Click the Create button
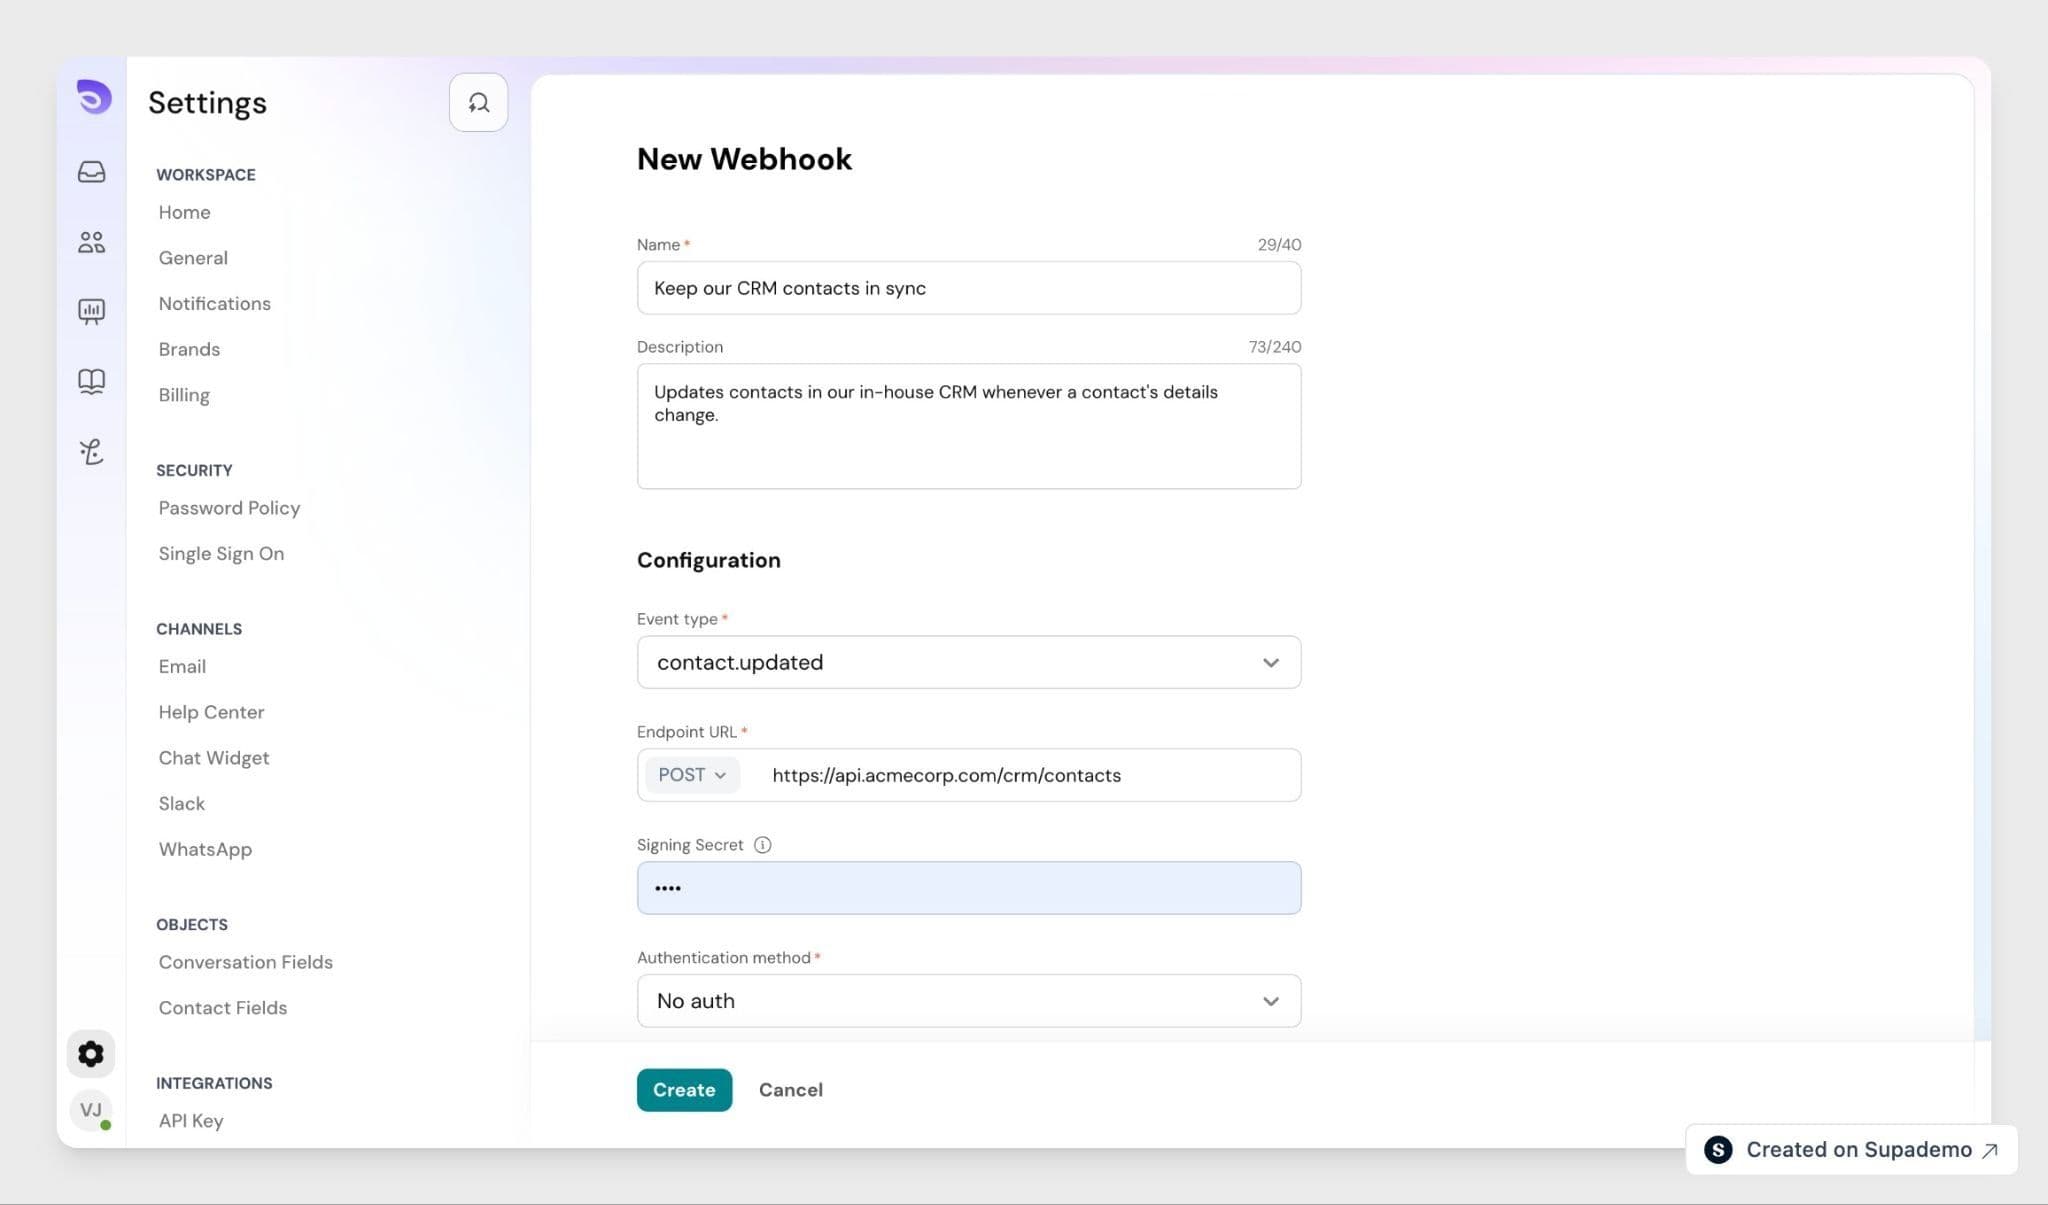 tap(684, 1090)
